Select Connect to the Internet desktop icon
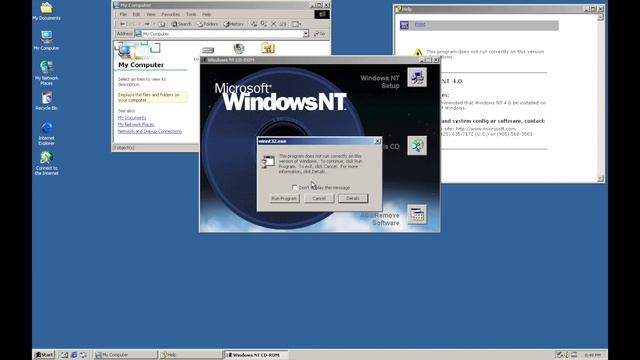 click(x=46, y=163)
